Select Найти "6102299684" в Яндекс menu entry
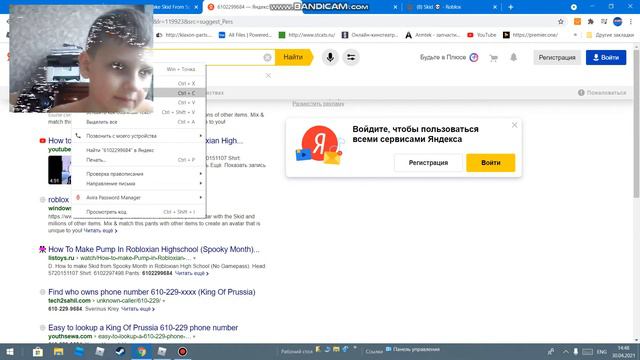The height and width of the screenshot is (360, 640). coord(139,150)
